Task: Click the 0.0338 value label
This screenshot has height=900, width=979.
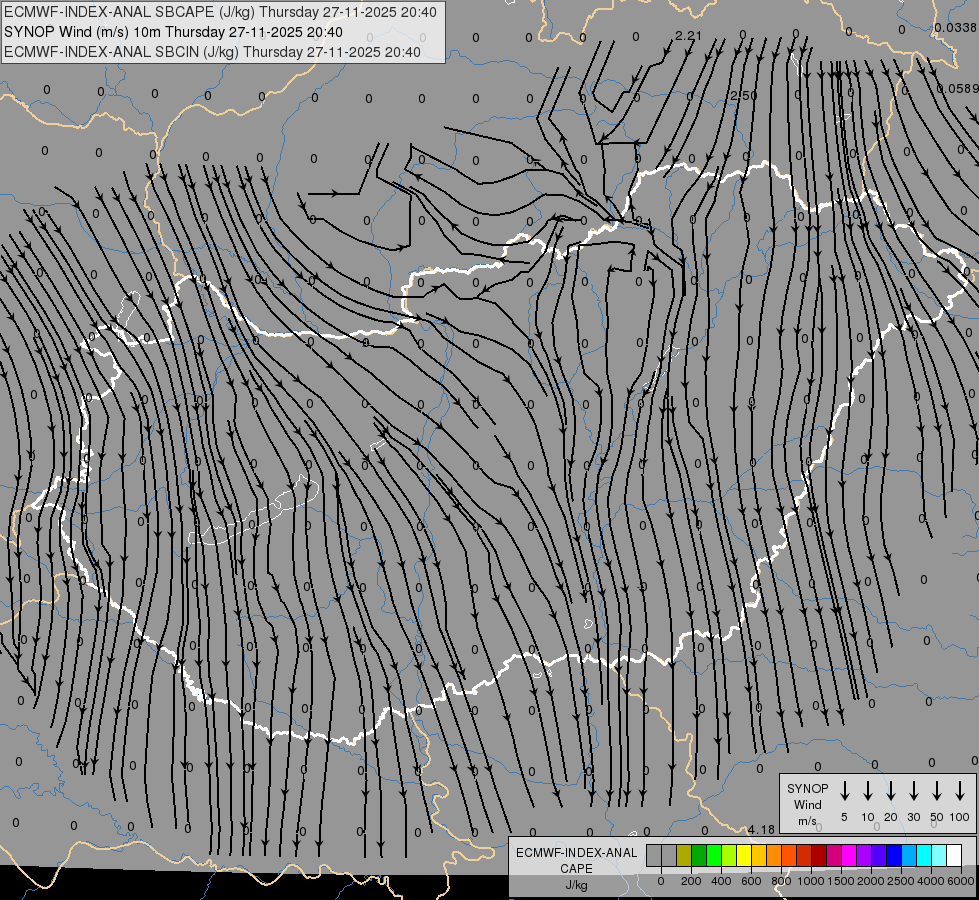Action: (955, 27)
